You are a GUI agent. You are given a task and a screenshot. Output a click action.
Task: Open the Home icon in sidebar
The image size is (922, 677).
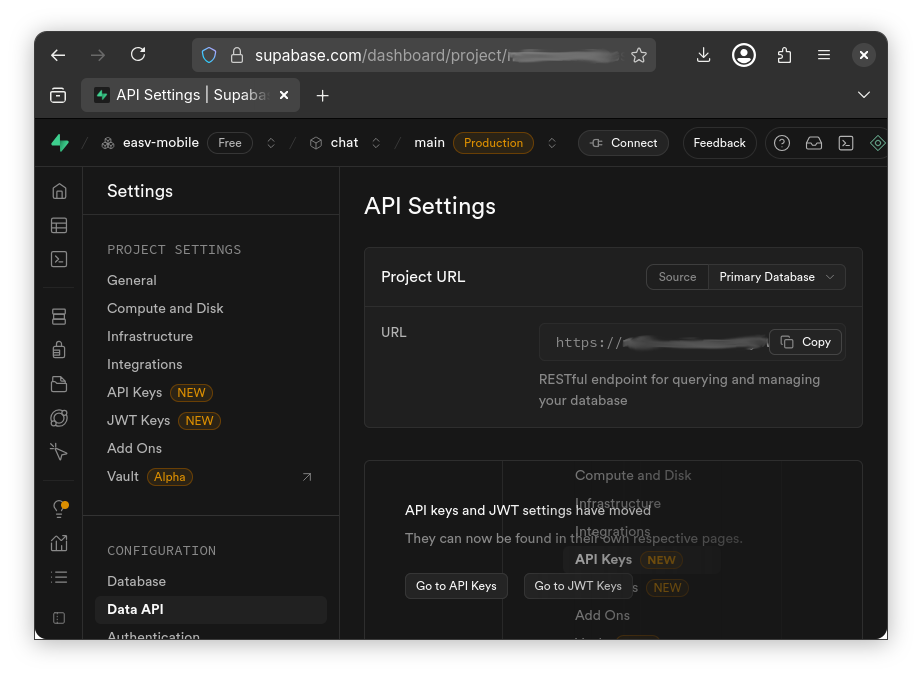(x=59, y=191)
